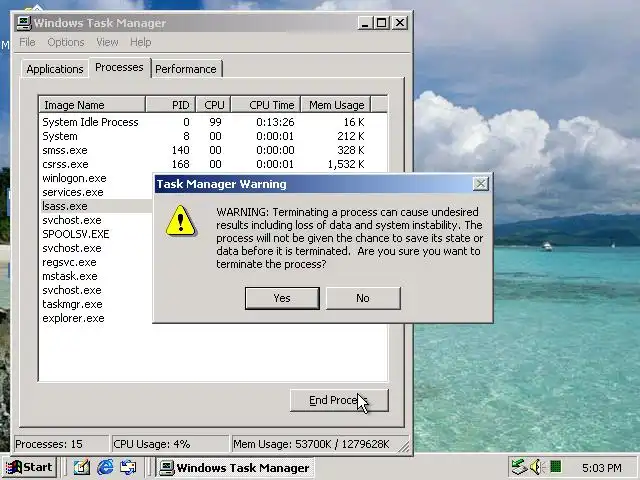Screen dimensions: 640x480
Task: Sort by the Mem Usage column header
Action: coord(336,105)
